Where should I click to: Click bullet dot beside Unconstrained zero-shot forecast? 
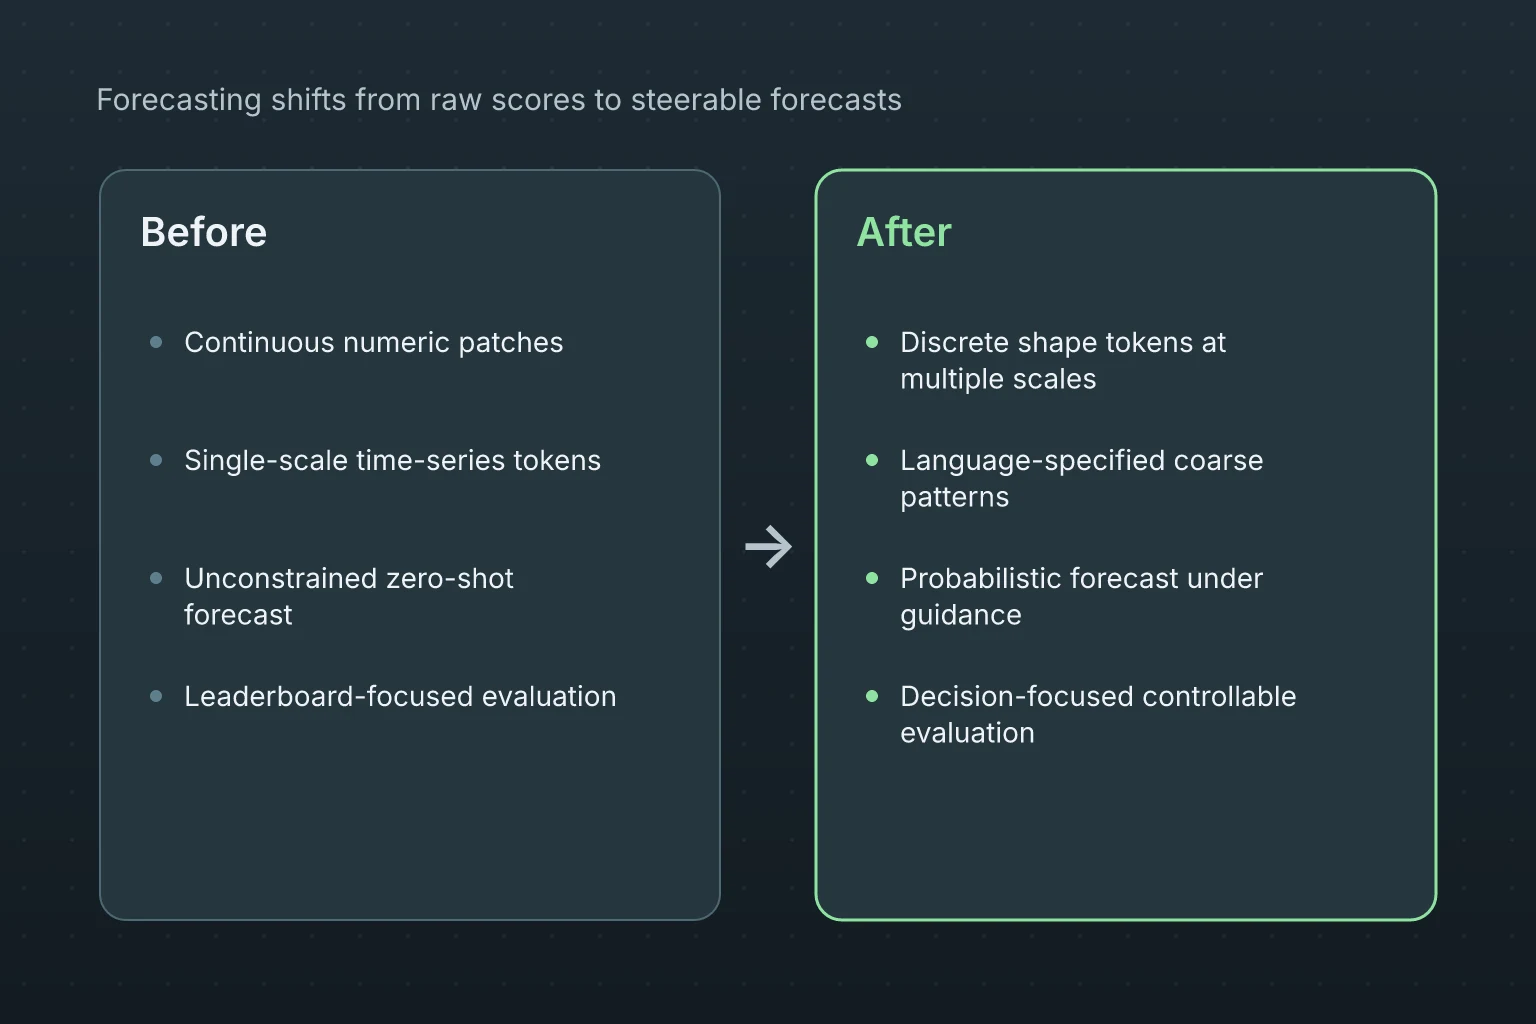click(x=156, y=578)
